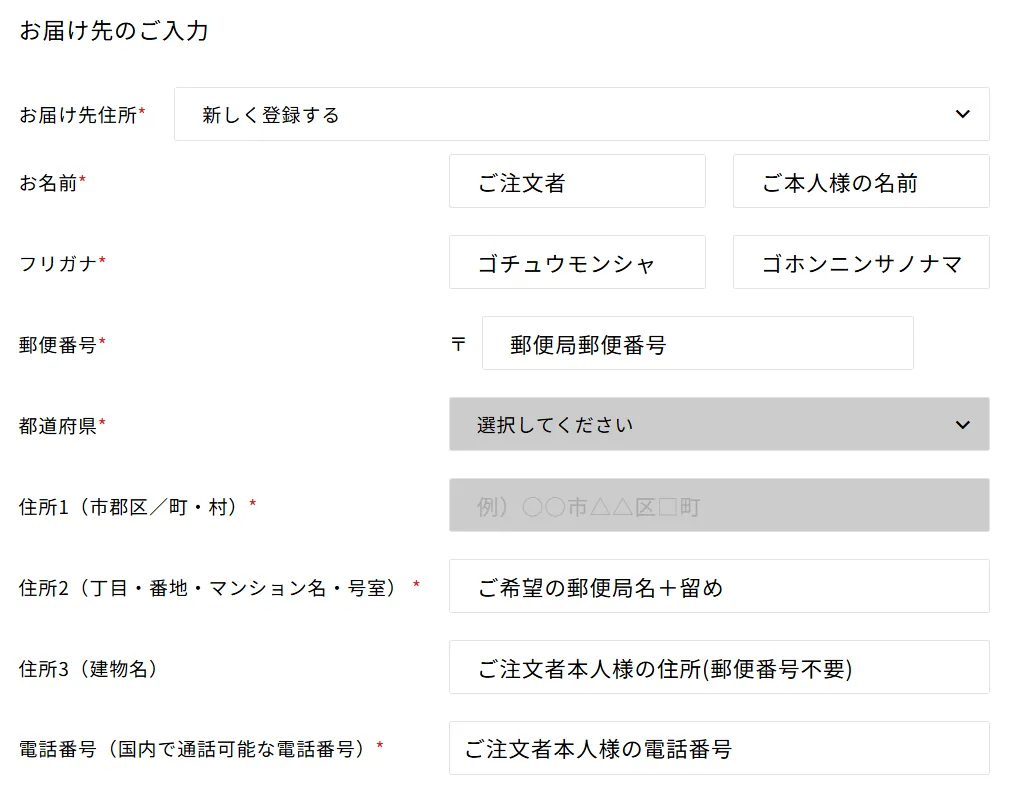Click the greyed 住所1 field with 例）○○市△△区□町

718,506
